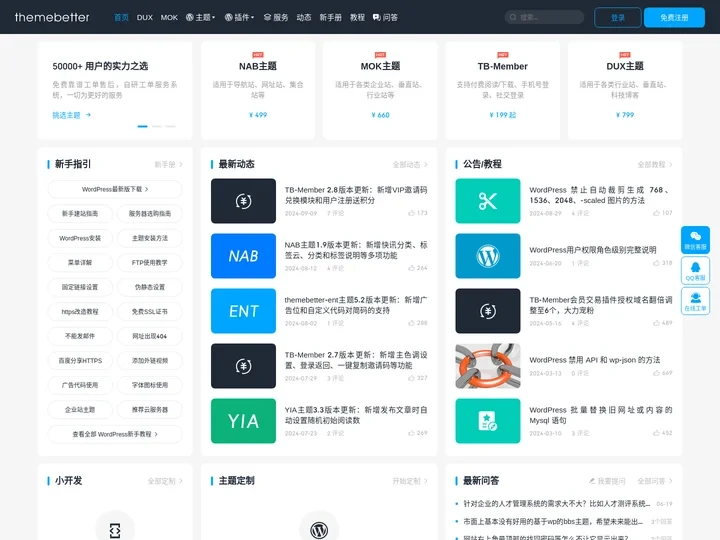Open WeChat customer service widget
Image resolution: width=720 pixels, height=540 pixels.
click(695, 240)
